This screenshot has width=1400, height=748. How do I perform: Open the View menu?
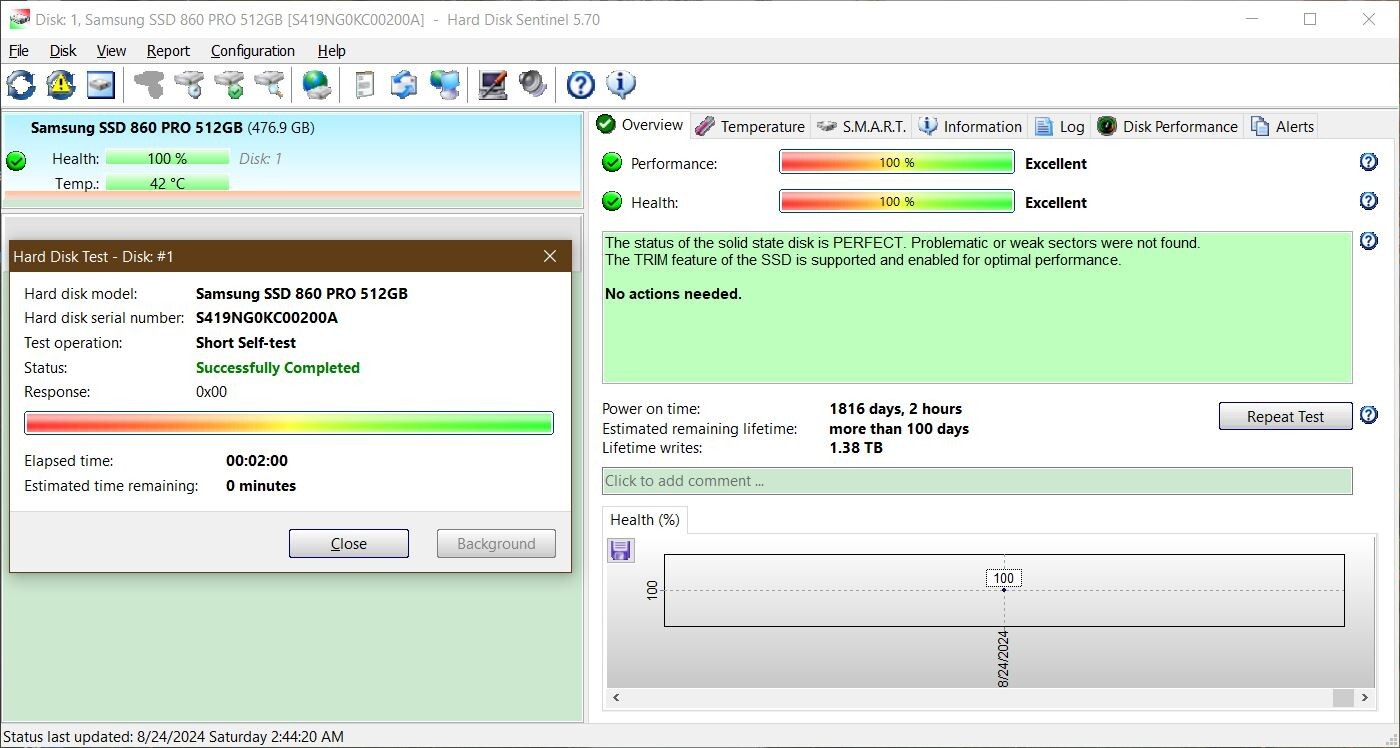click(x=111, y=51)
